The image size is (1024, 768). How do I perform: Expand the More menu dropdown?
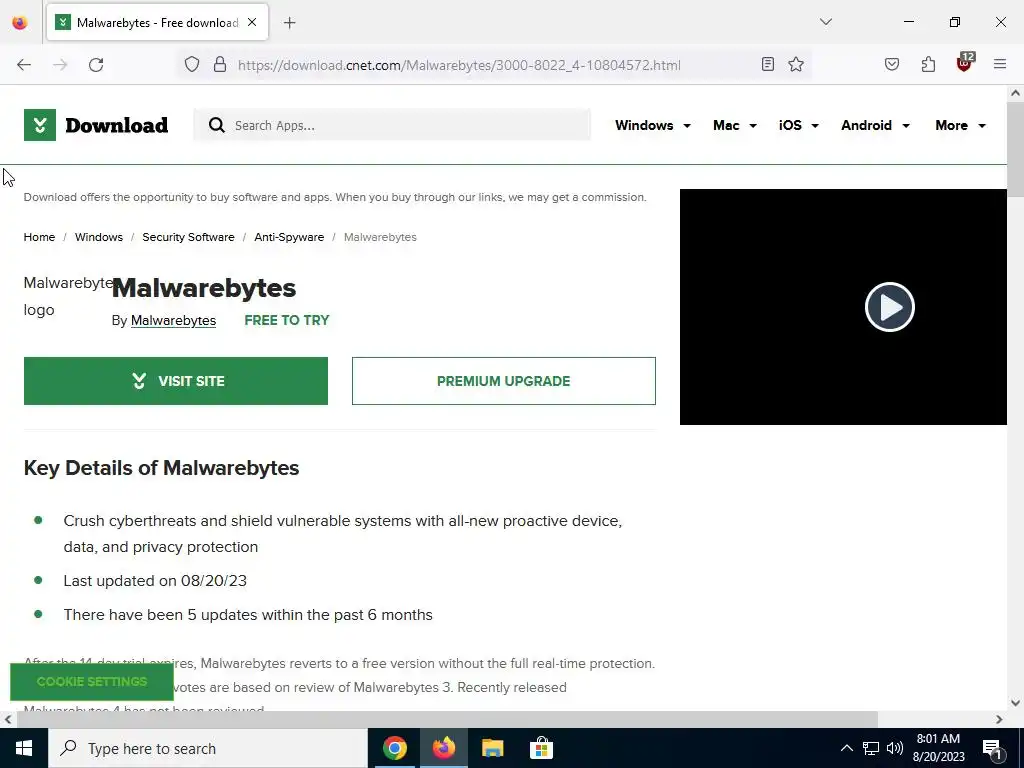[960, 125]
